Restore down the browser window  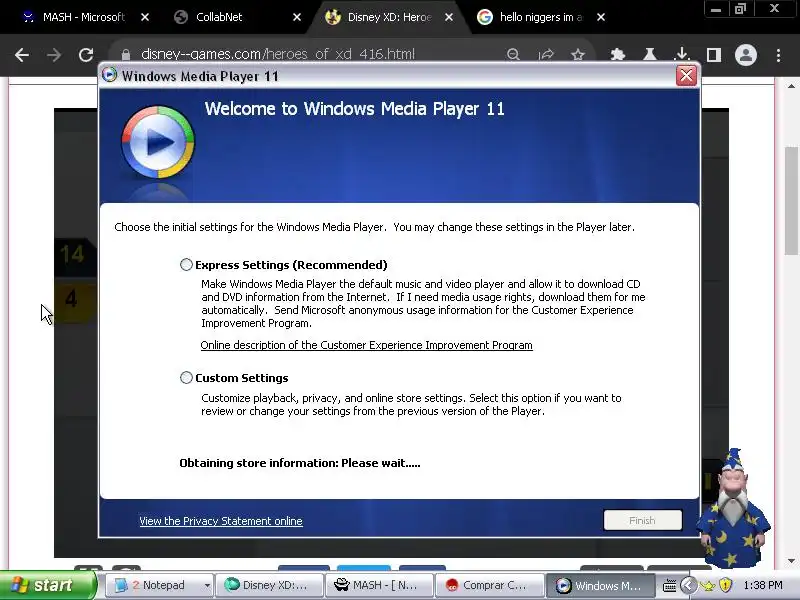coord(740,9)
